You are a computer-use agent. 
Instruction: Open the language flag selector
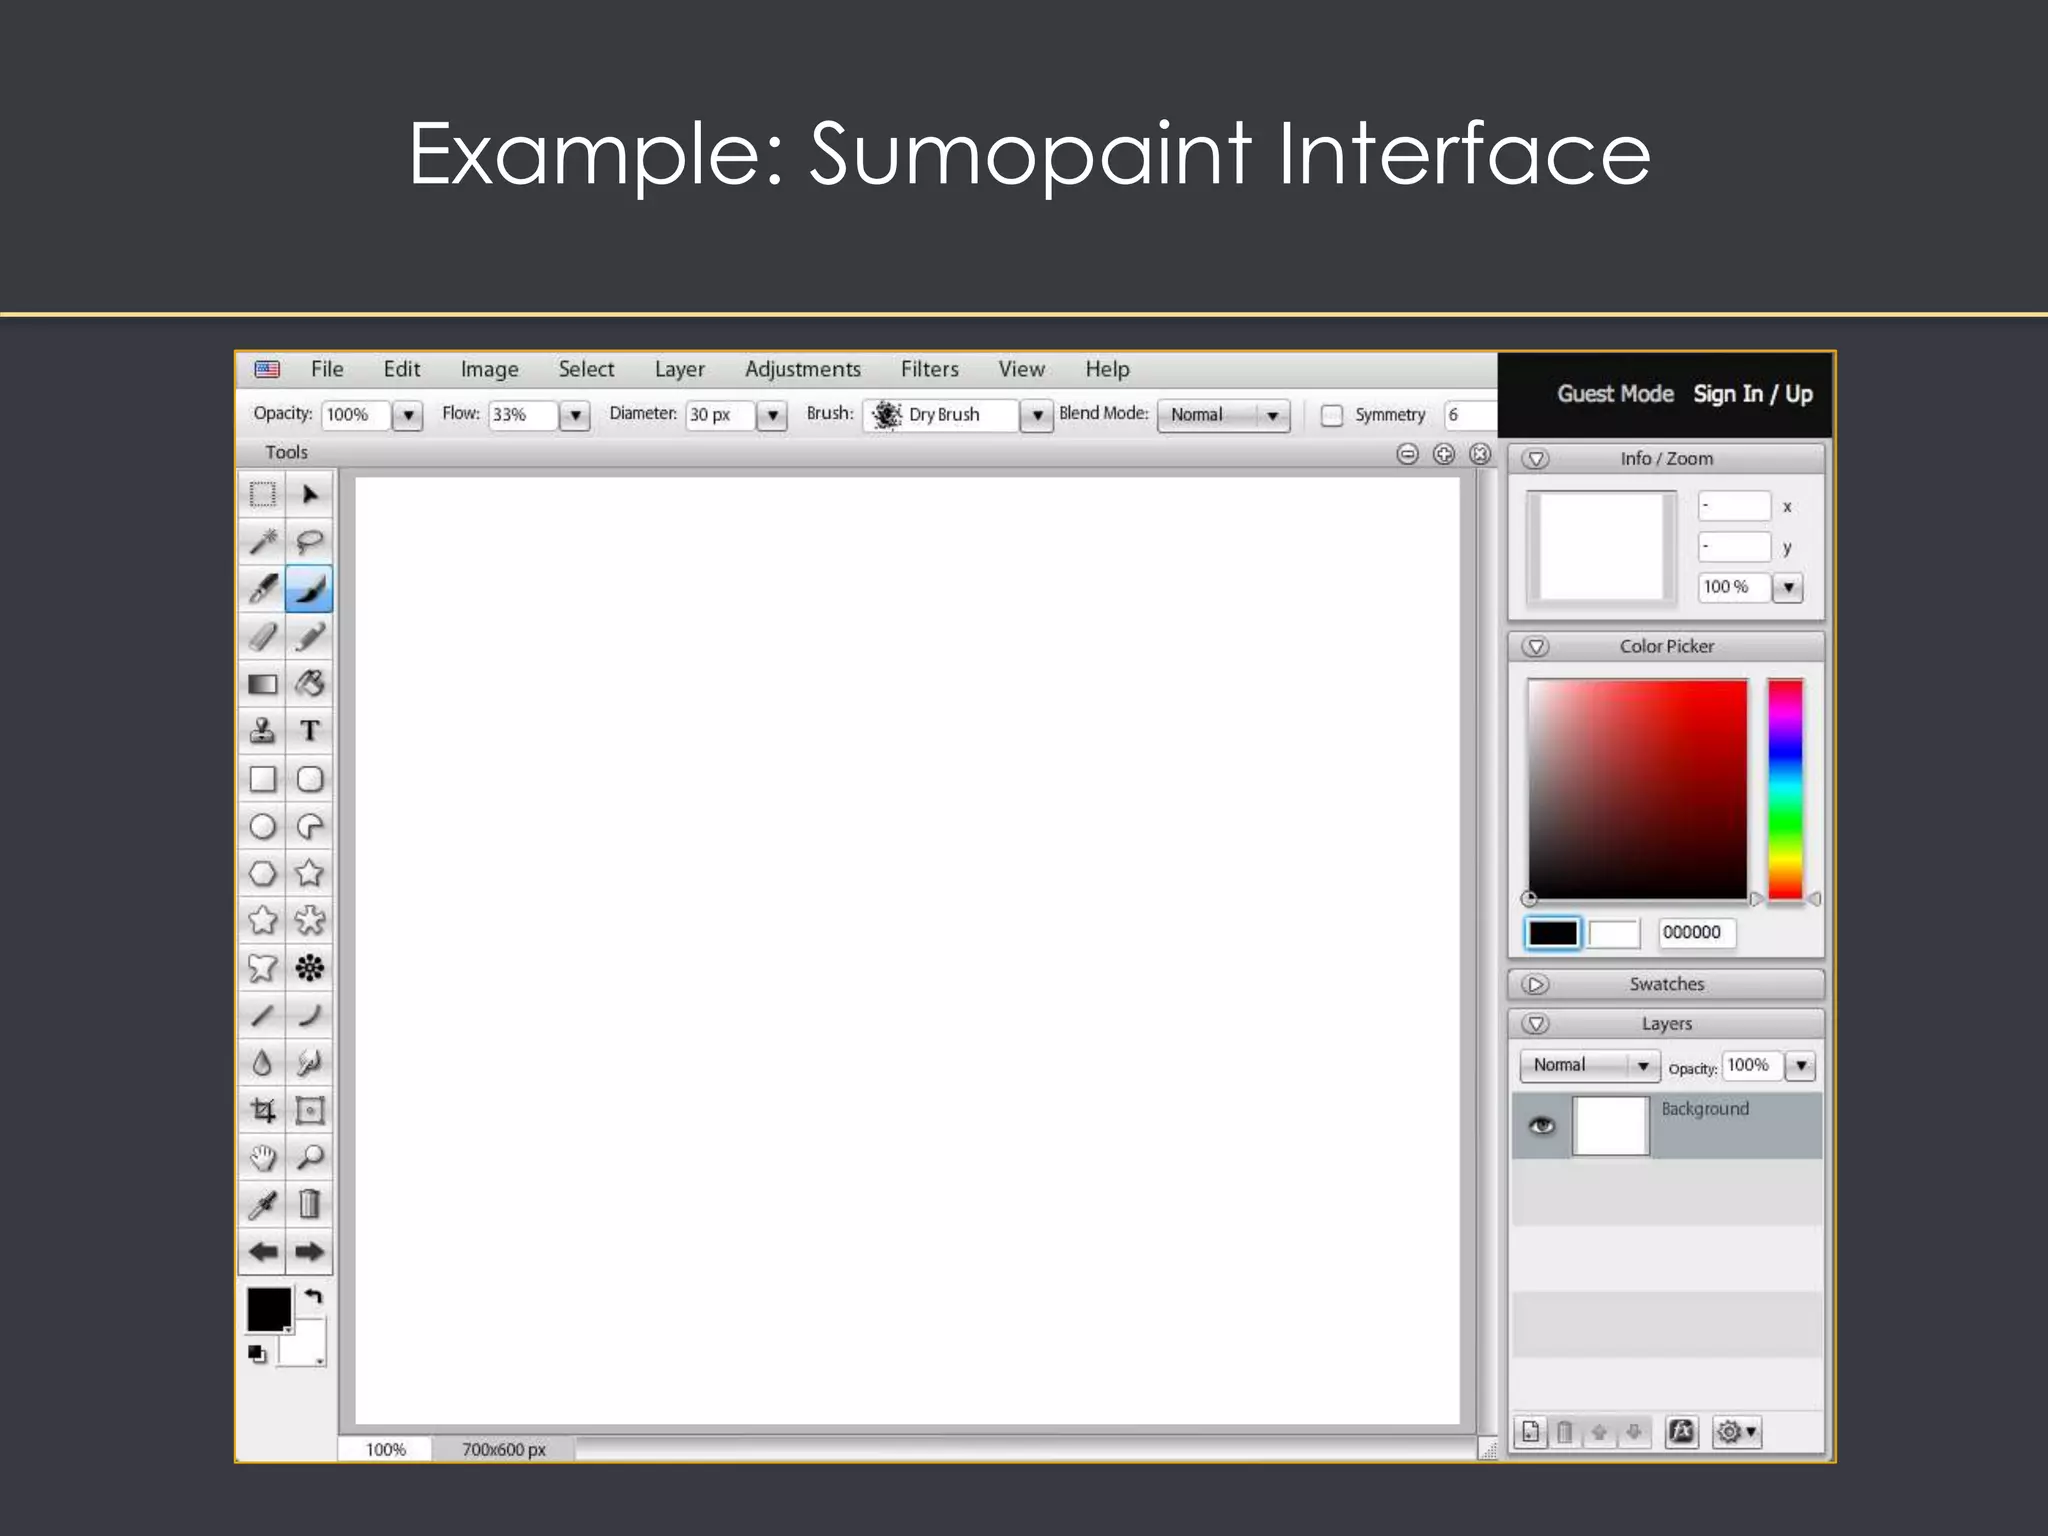click(267, 369)
